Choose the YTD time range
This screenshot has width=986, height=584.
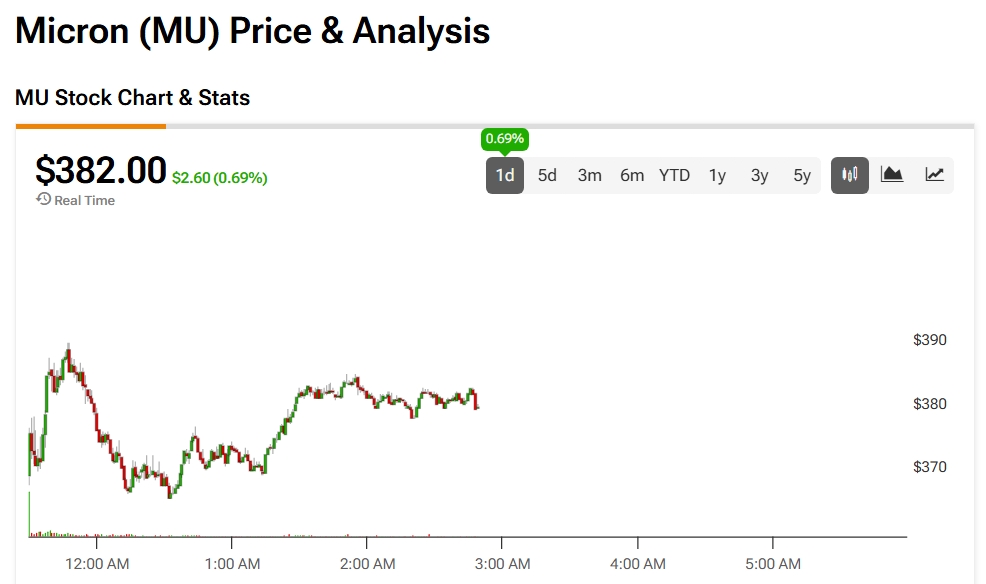tap(674, 175)
